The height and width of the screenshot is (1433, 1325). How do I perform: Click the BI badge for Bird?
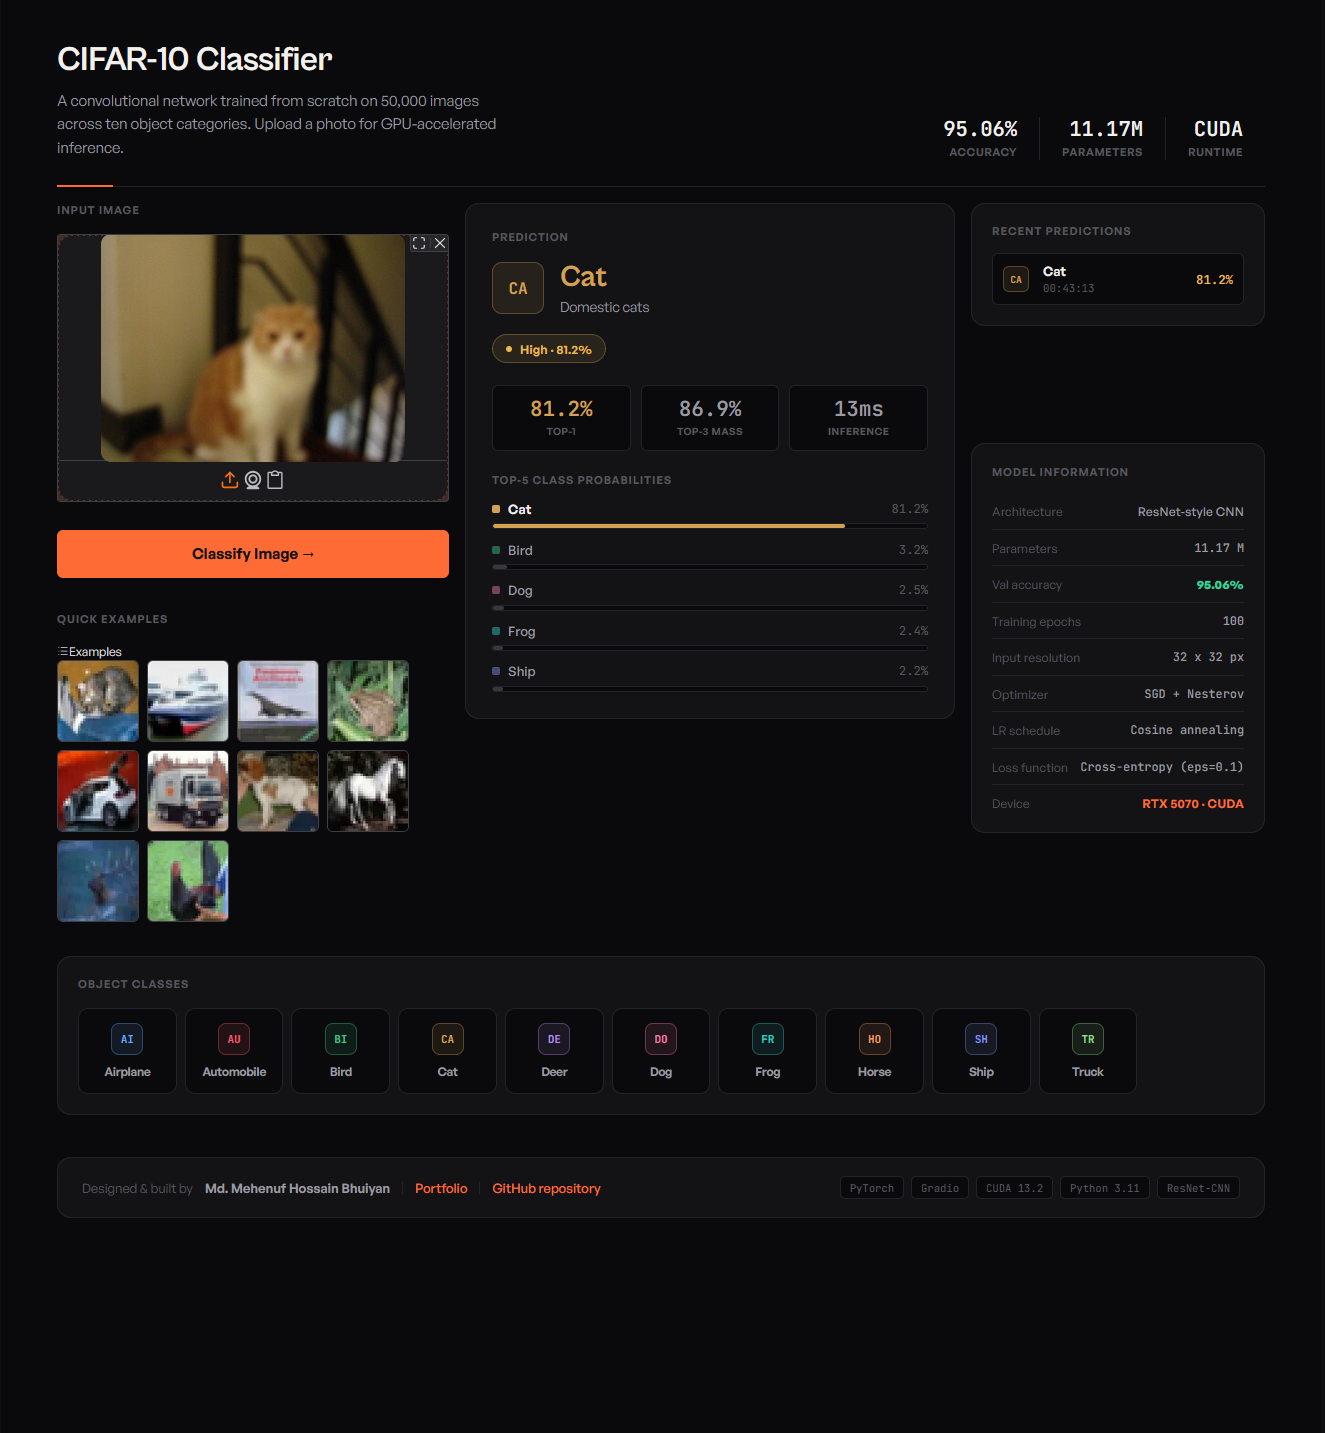coord(341,1039)
